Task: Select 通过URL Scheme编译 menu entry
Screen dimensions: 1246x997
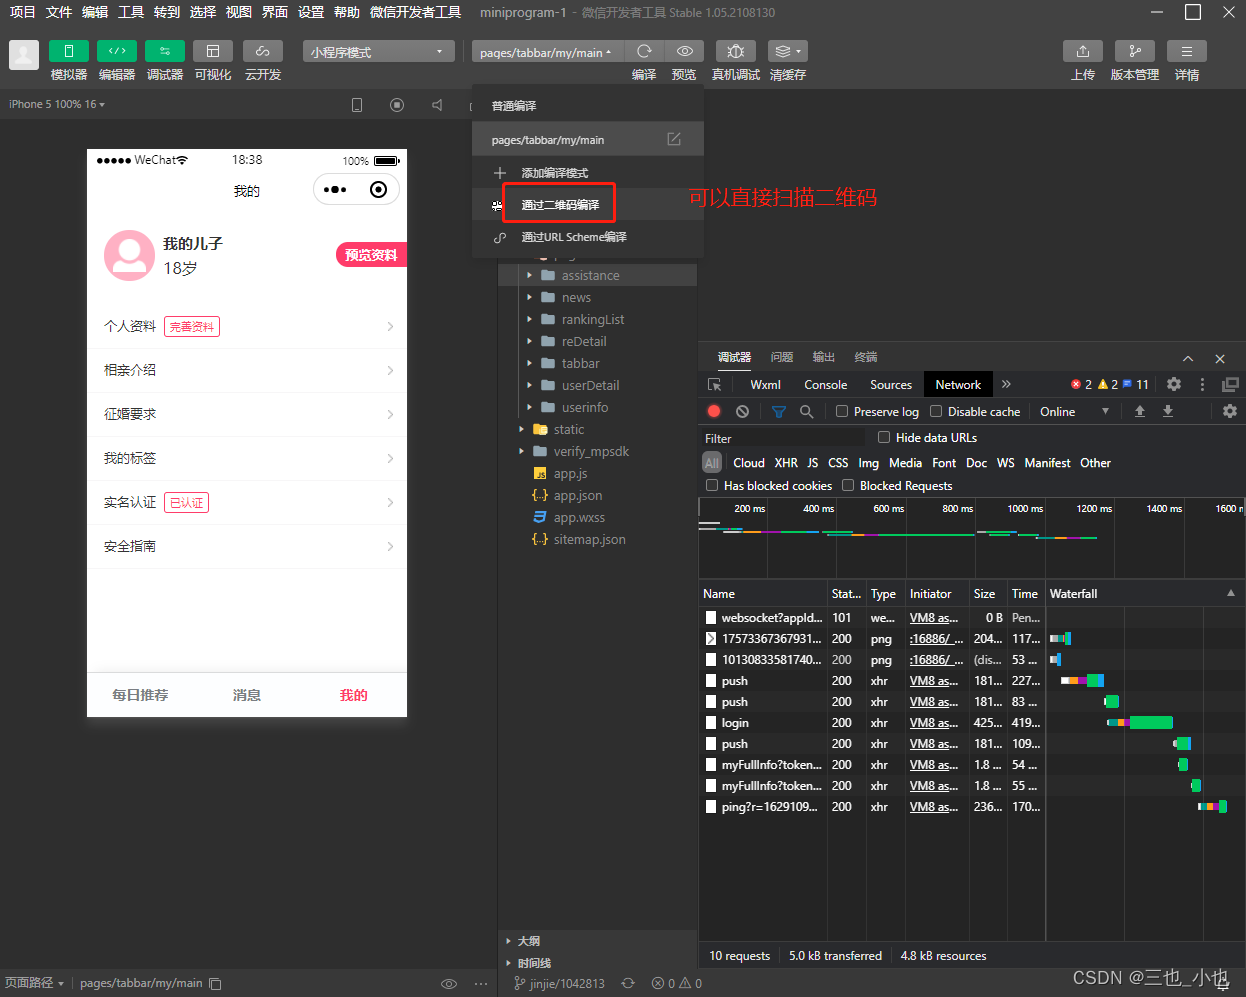Action: (x=574, y=237)
